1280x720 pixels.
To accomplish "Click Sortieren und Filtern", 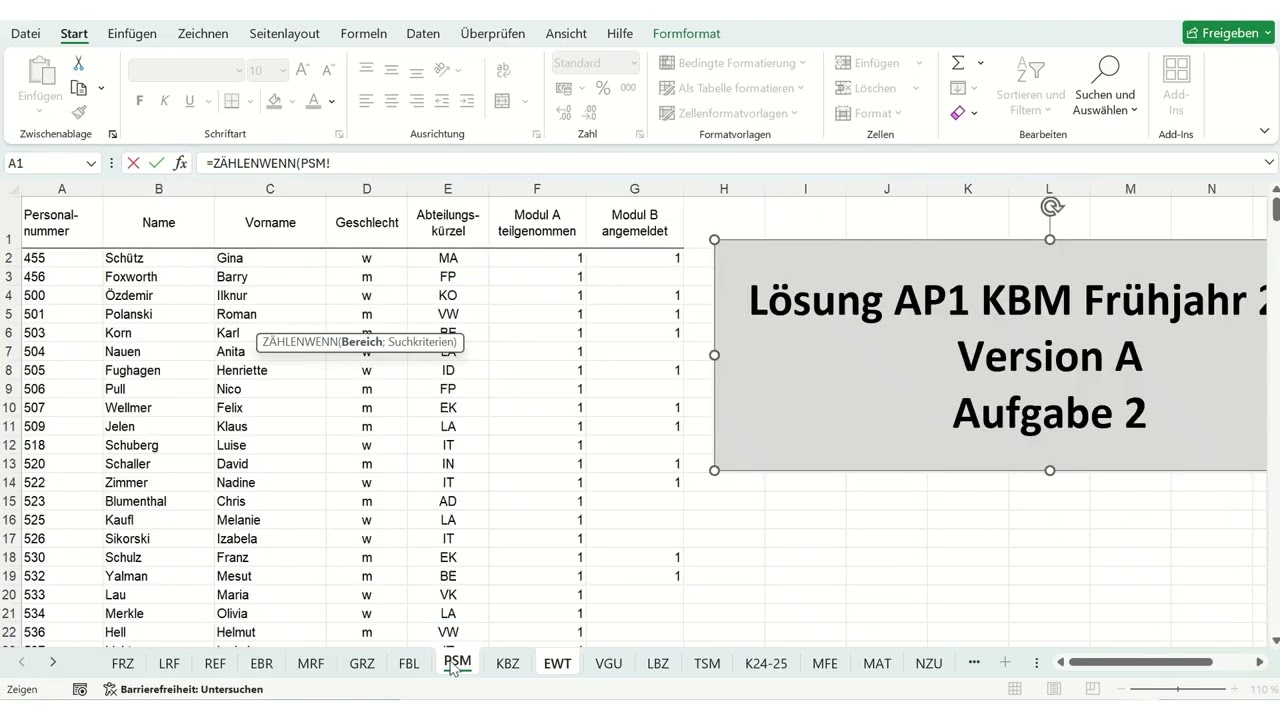I will 1031,86.
